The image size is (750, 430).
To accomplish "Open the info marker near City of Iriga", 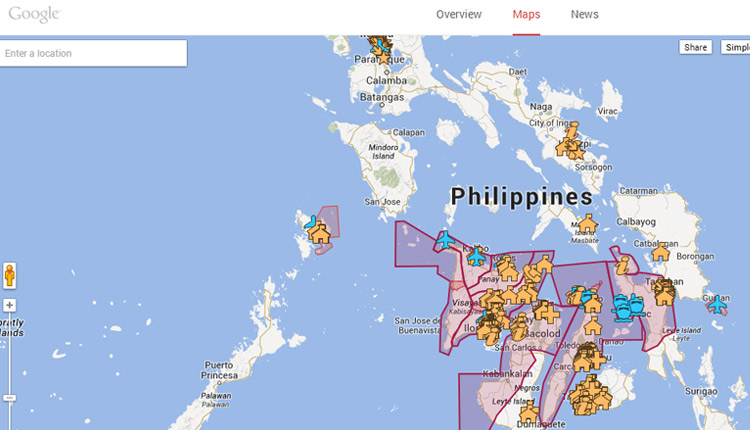I will pos(572,131).
